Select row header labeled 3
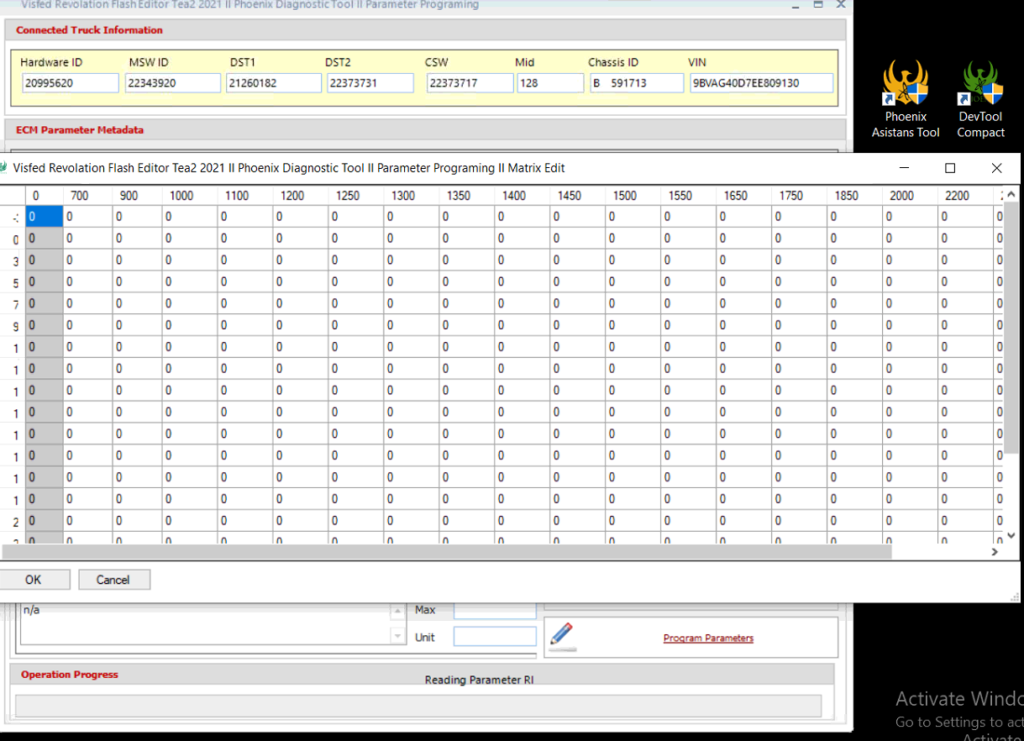 [13, 260]
